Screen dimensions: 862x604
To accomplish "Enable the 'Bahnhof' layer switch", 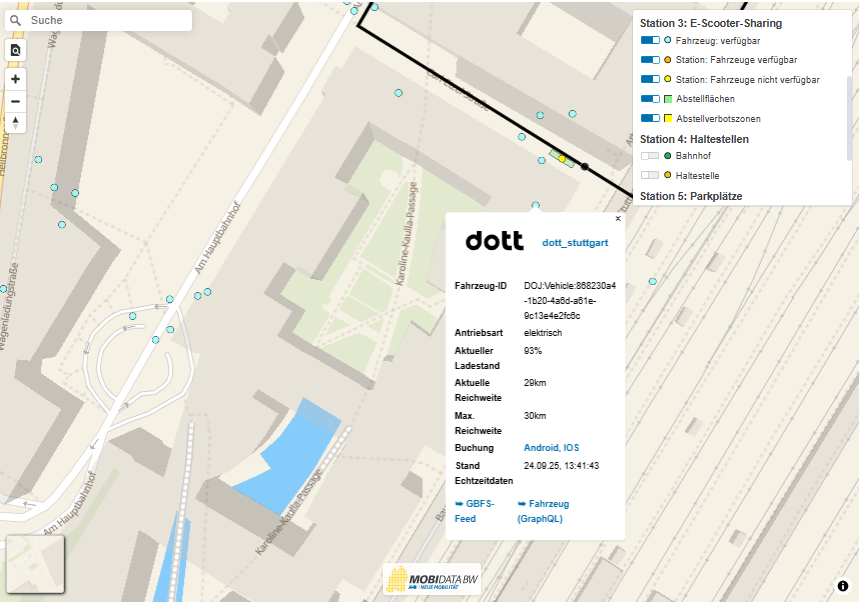I will point(650,157).
